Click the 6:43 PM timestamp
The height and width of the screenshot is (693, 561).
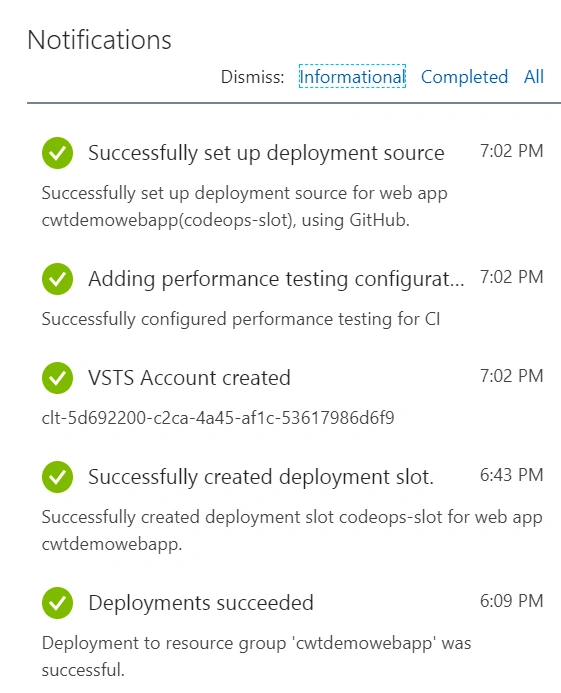511,475
